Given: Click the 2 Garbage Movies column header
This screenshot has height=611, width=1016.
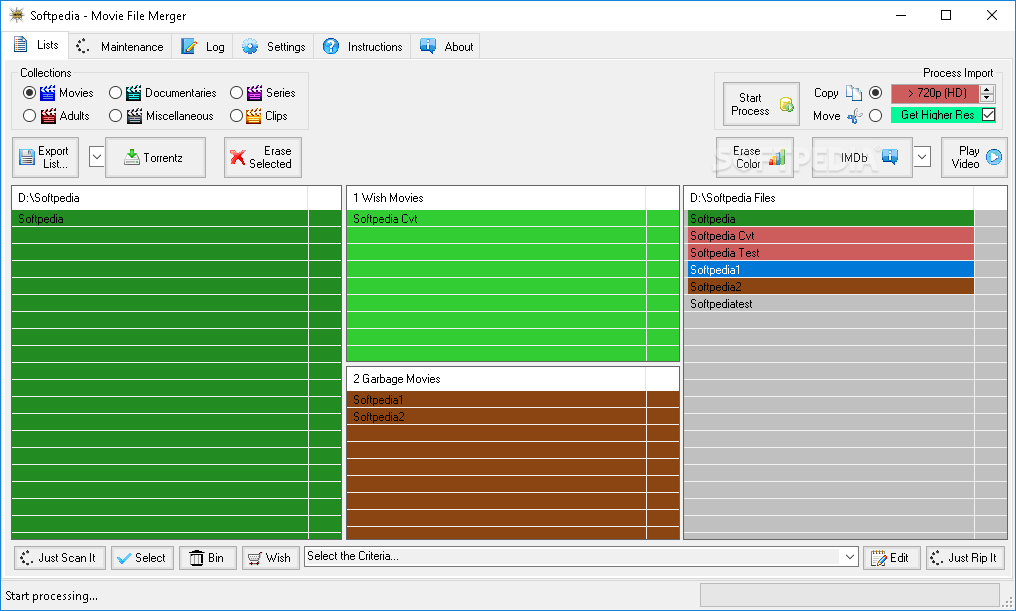Looking at the screenshot, I should coord(496,379).
